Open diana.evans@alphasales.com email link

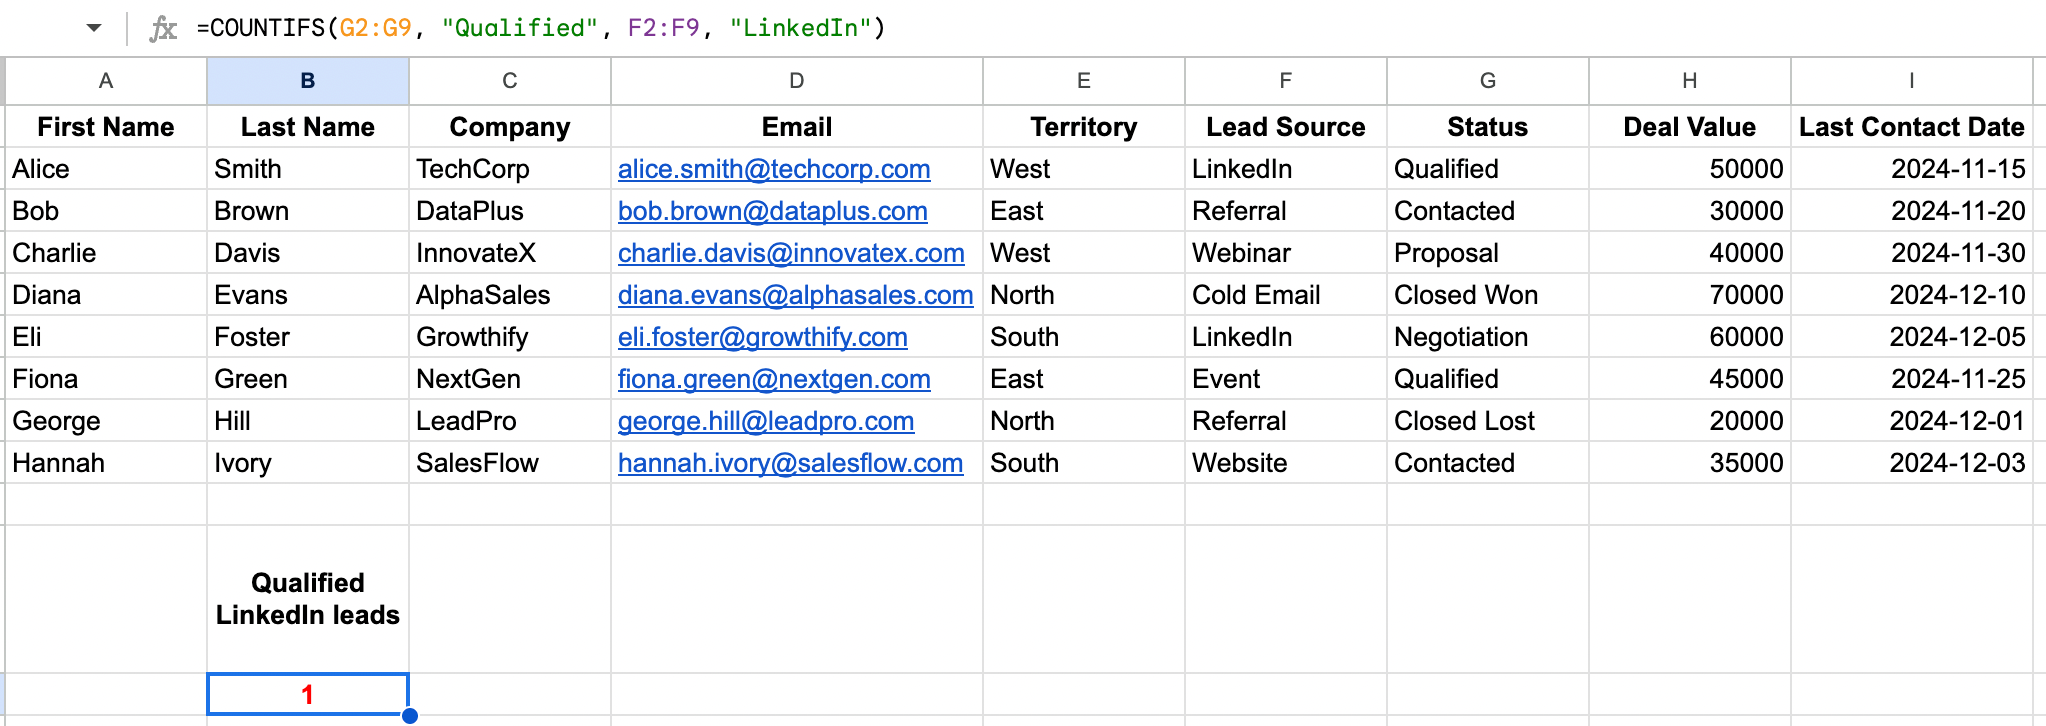point(795,295)
